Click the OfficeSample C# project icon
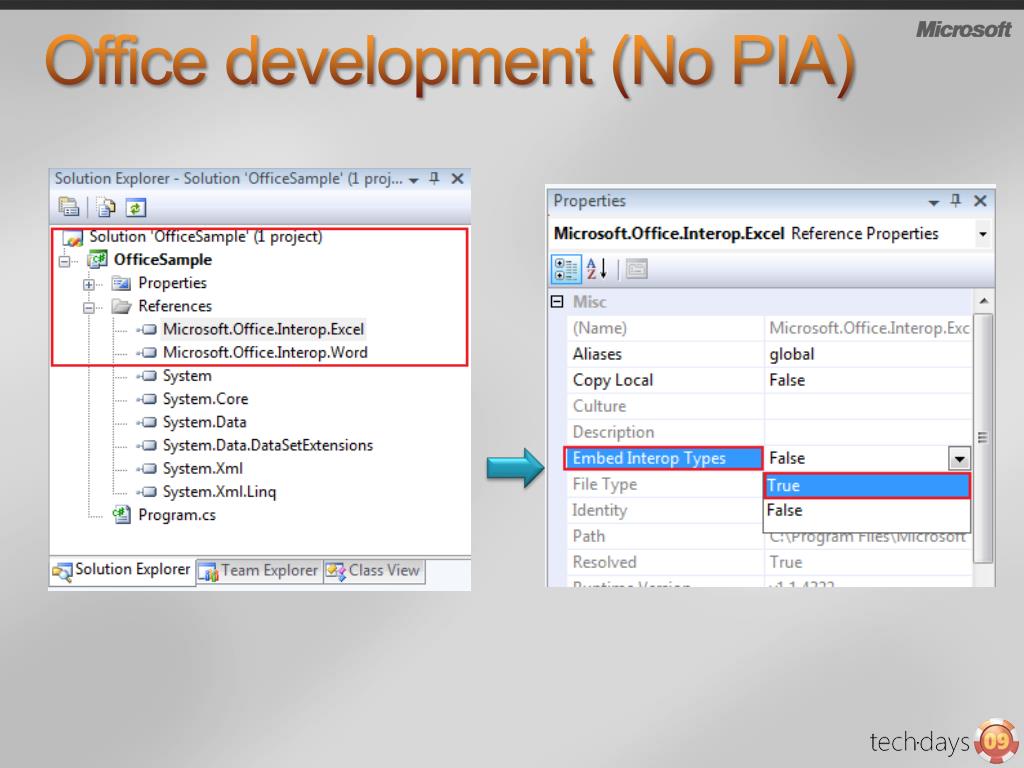1024x768 pixels. pos(97,260)
